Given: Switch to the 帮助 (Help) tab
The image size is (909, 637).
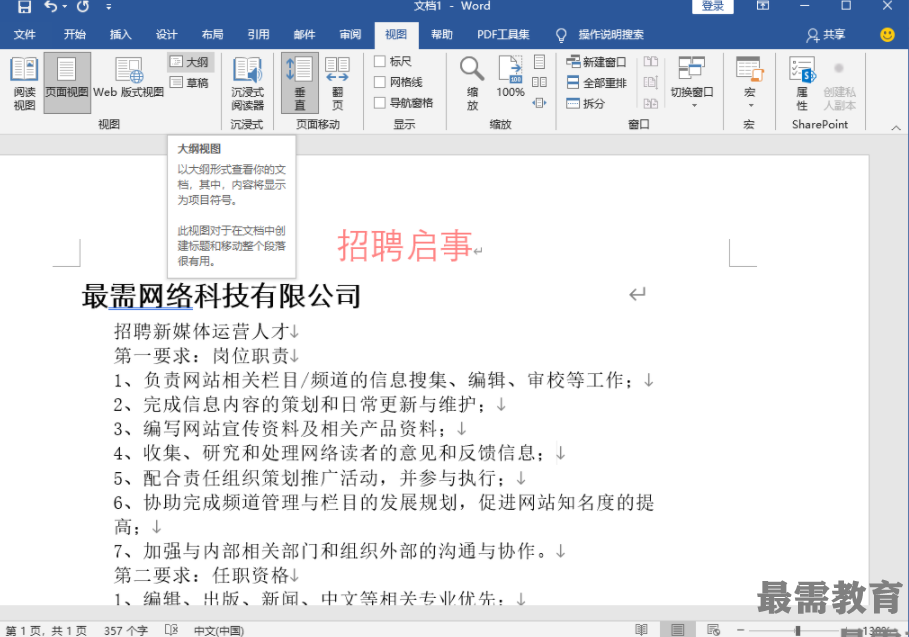Looking at the screenshot, I should [x=442, y=35].
